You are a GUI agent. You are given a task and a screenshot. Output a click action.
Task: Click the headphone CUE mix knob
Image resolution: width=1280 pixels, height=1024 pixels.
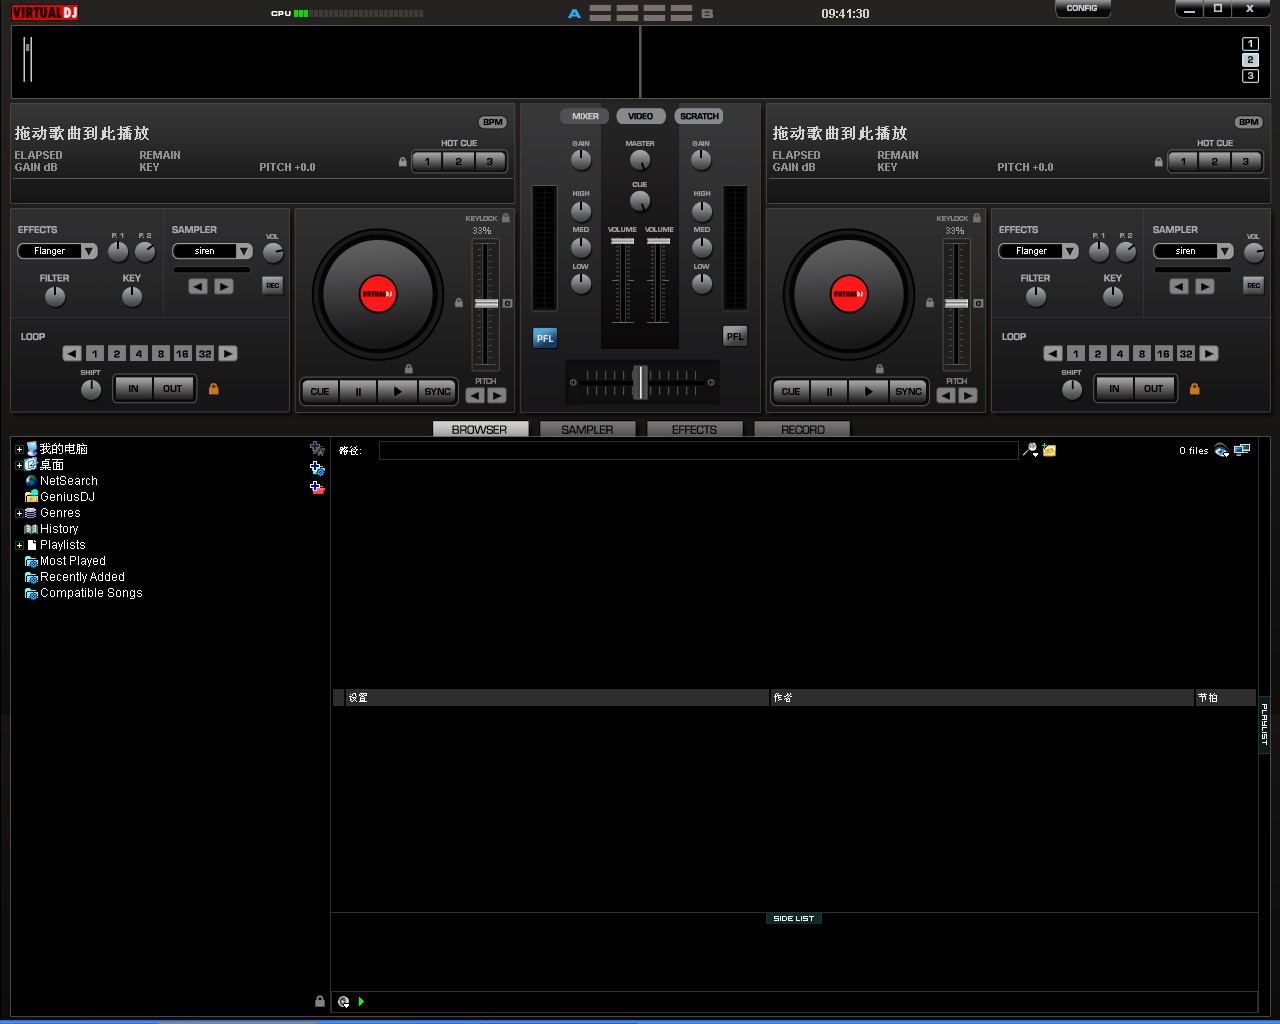pos(640,201)
